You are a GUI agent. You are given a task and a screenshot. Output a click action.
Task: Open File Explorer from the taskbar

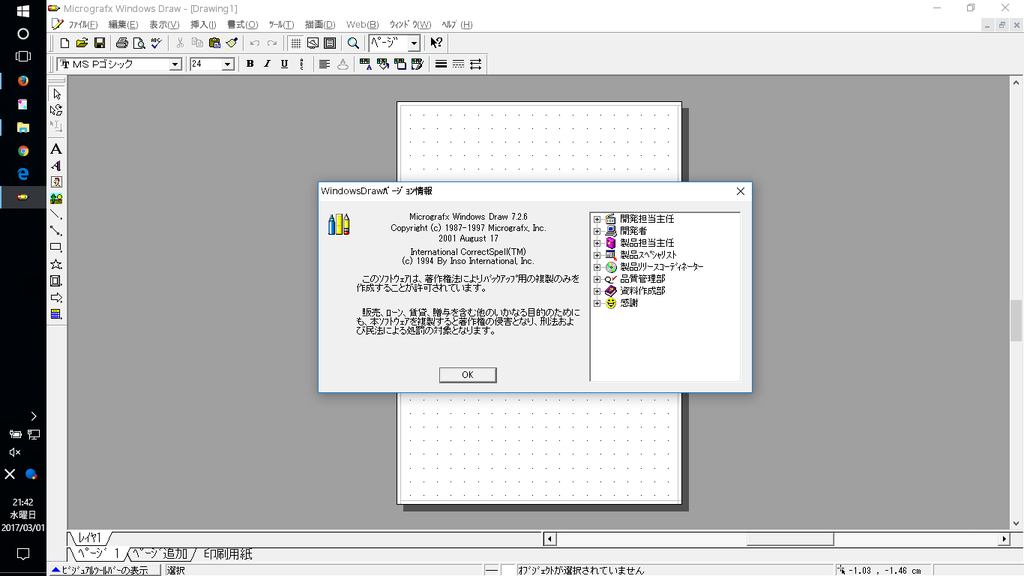pos(23,127)
